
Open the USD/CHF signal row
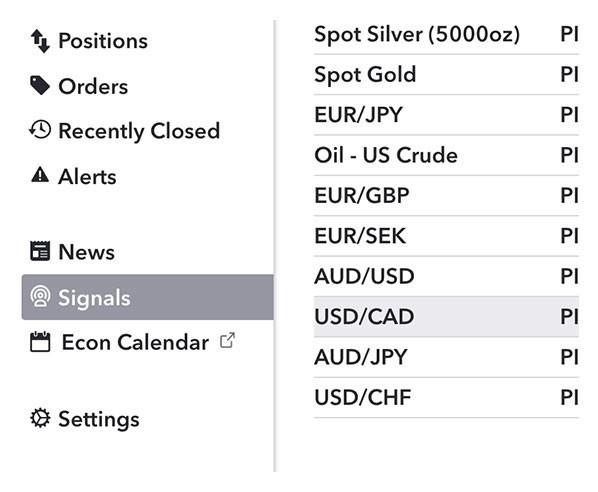coord(446,398)
